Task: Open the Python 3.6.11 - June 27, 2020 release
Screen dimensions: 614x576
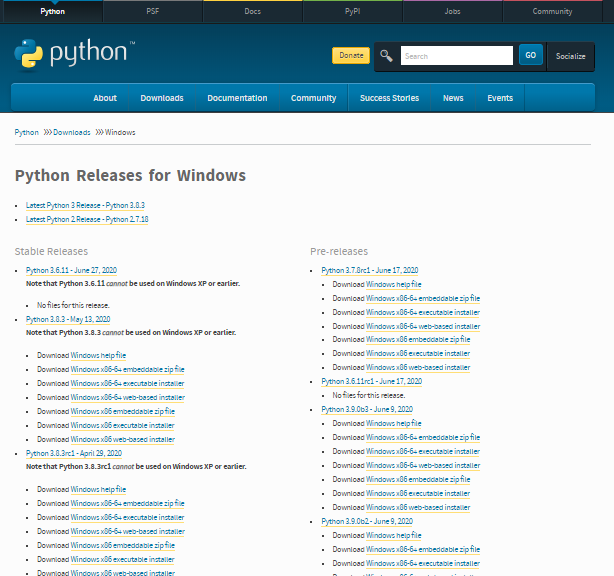Action: 71,270
